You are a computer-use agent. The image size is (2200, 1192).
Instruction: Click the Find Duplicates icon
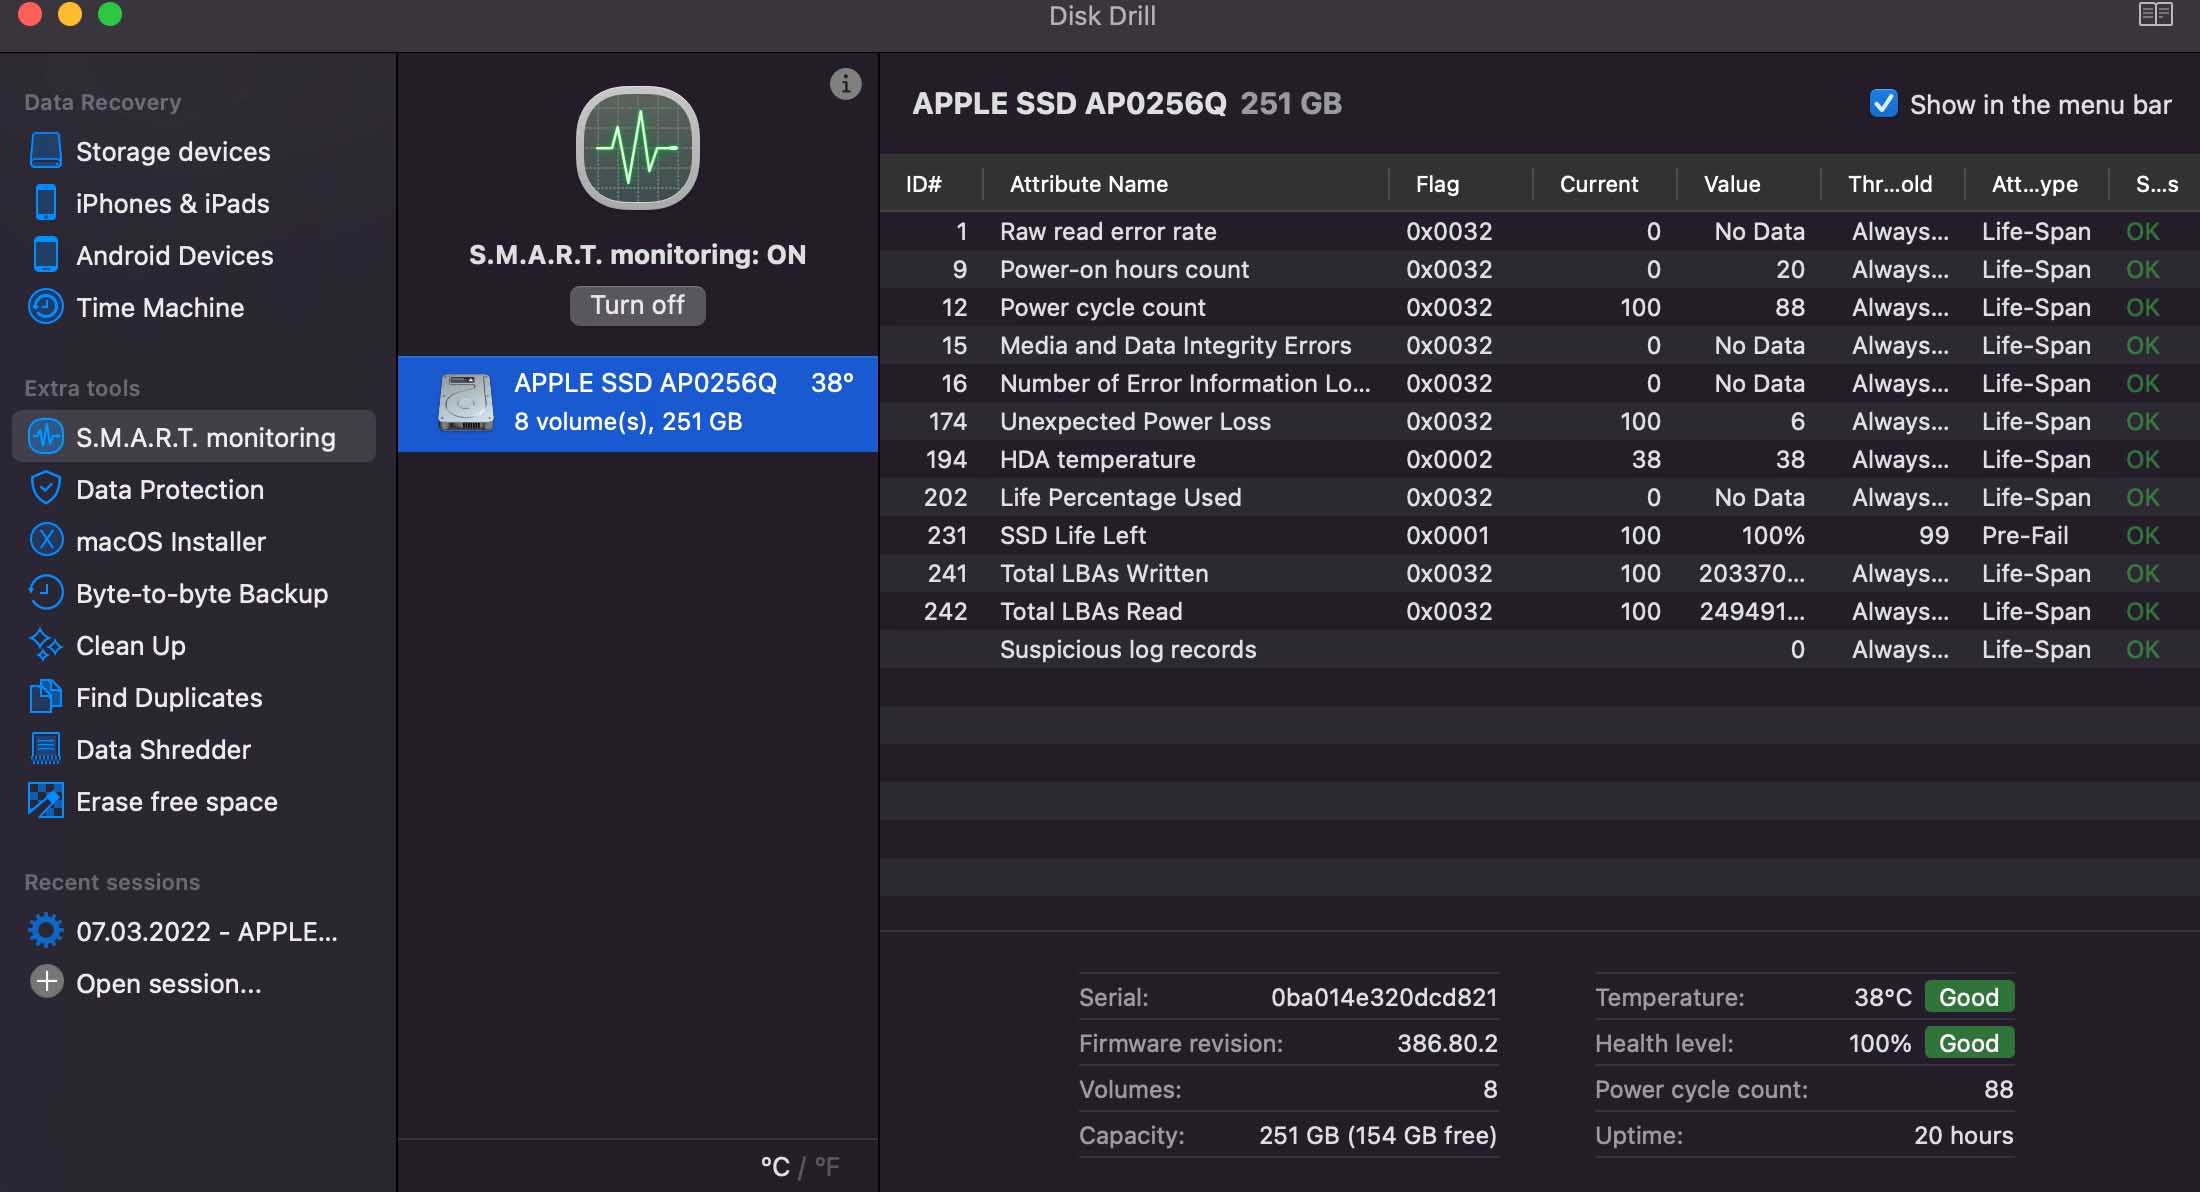coord(43,696)
